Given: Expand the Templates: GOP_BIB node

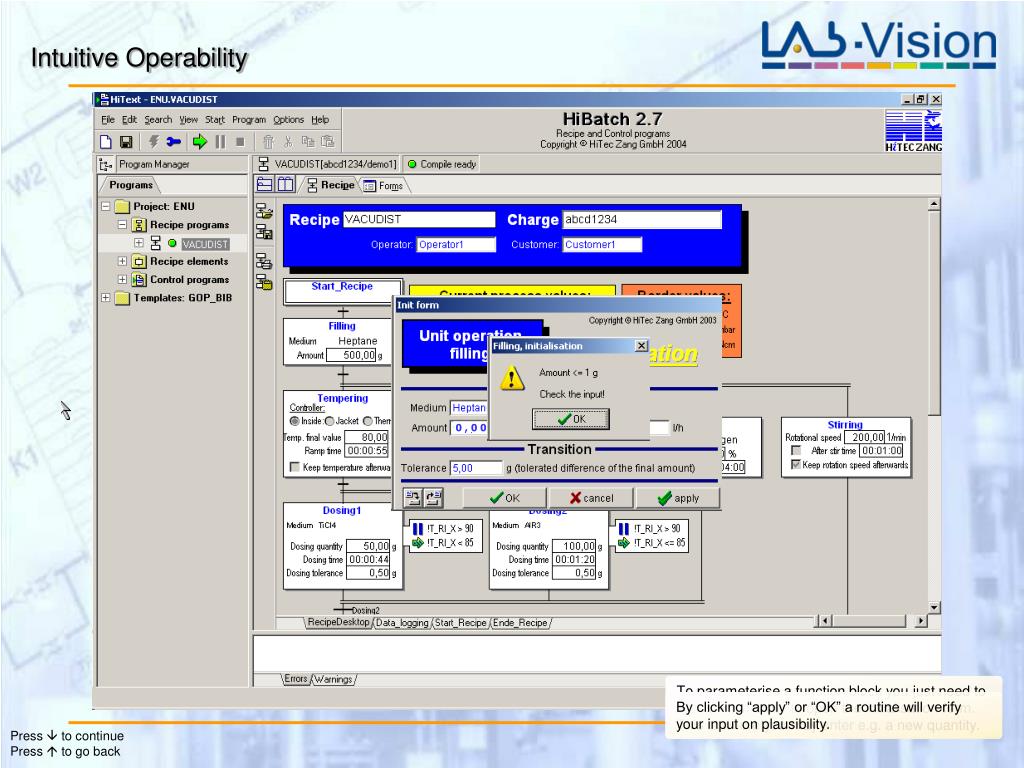Looking at the screenshot, I should pos(105,298).
